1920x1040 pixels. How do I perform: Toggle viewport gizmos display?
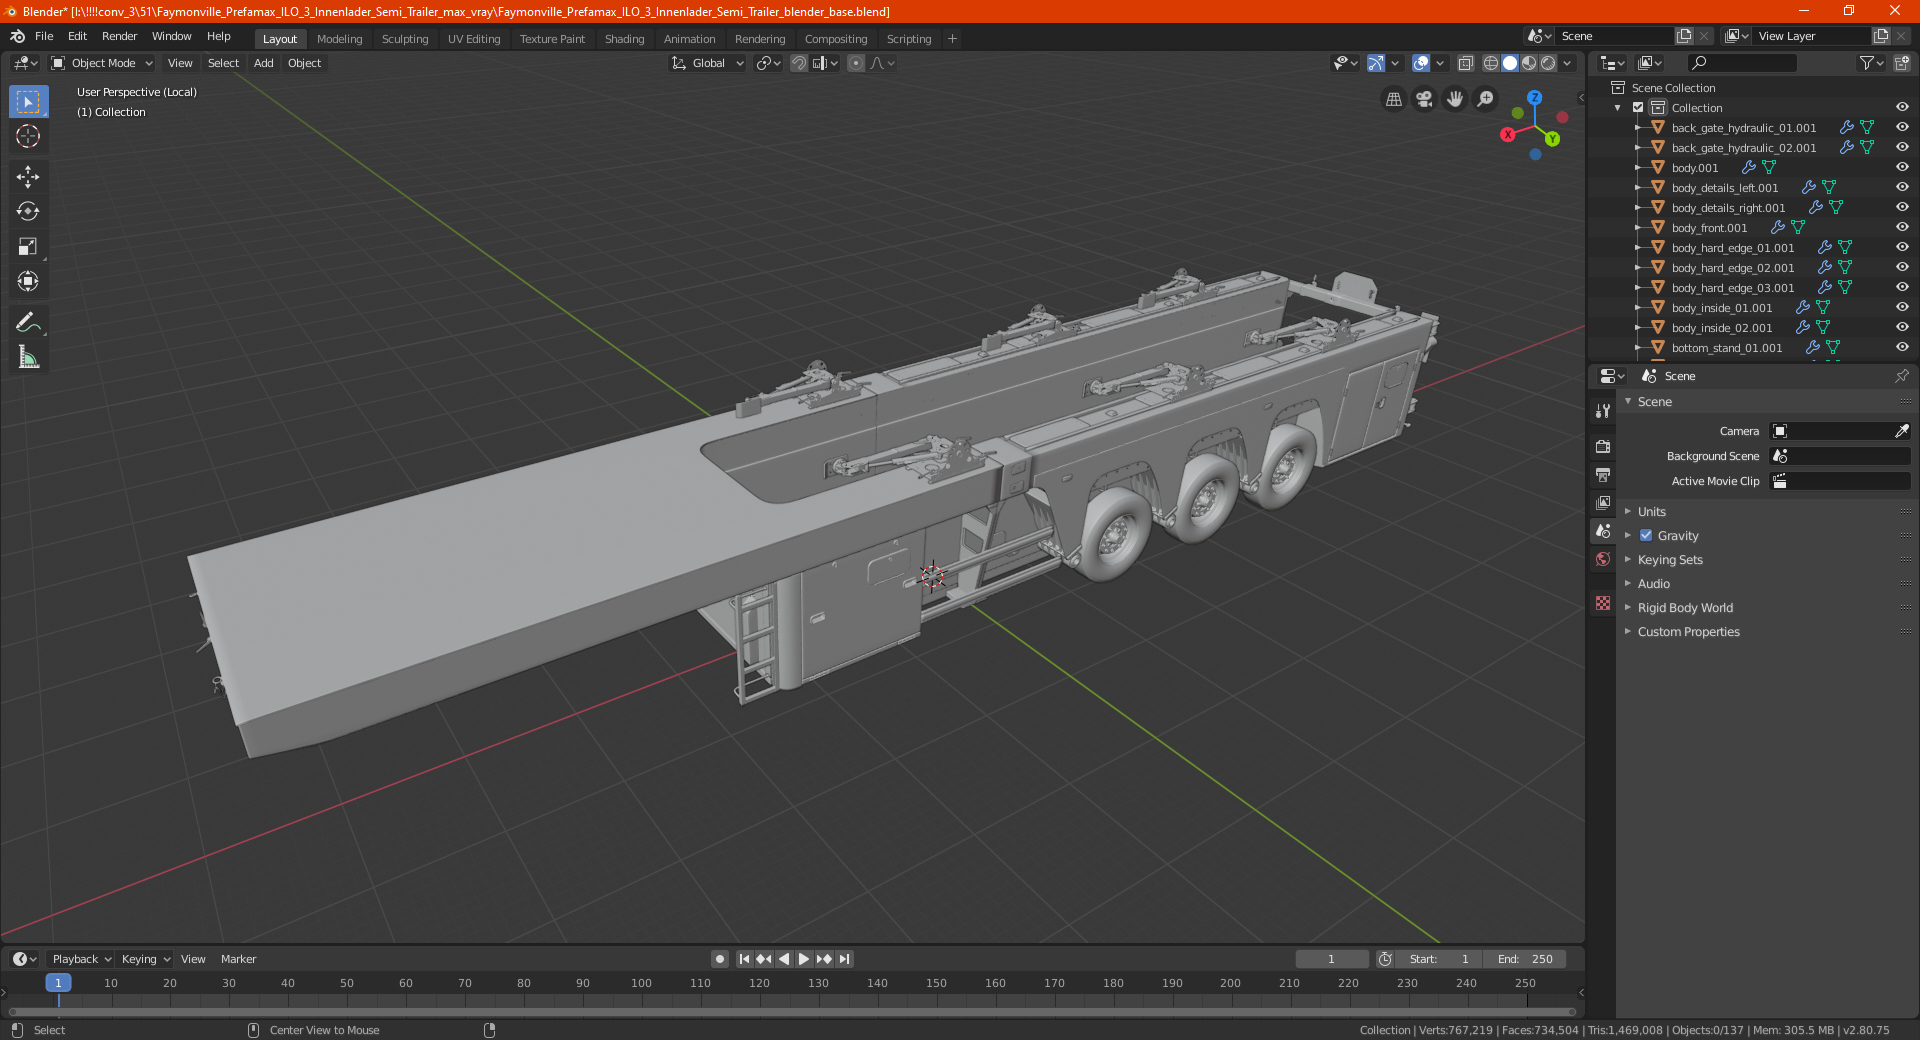click(x=1376, y=63)
